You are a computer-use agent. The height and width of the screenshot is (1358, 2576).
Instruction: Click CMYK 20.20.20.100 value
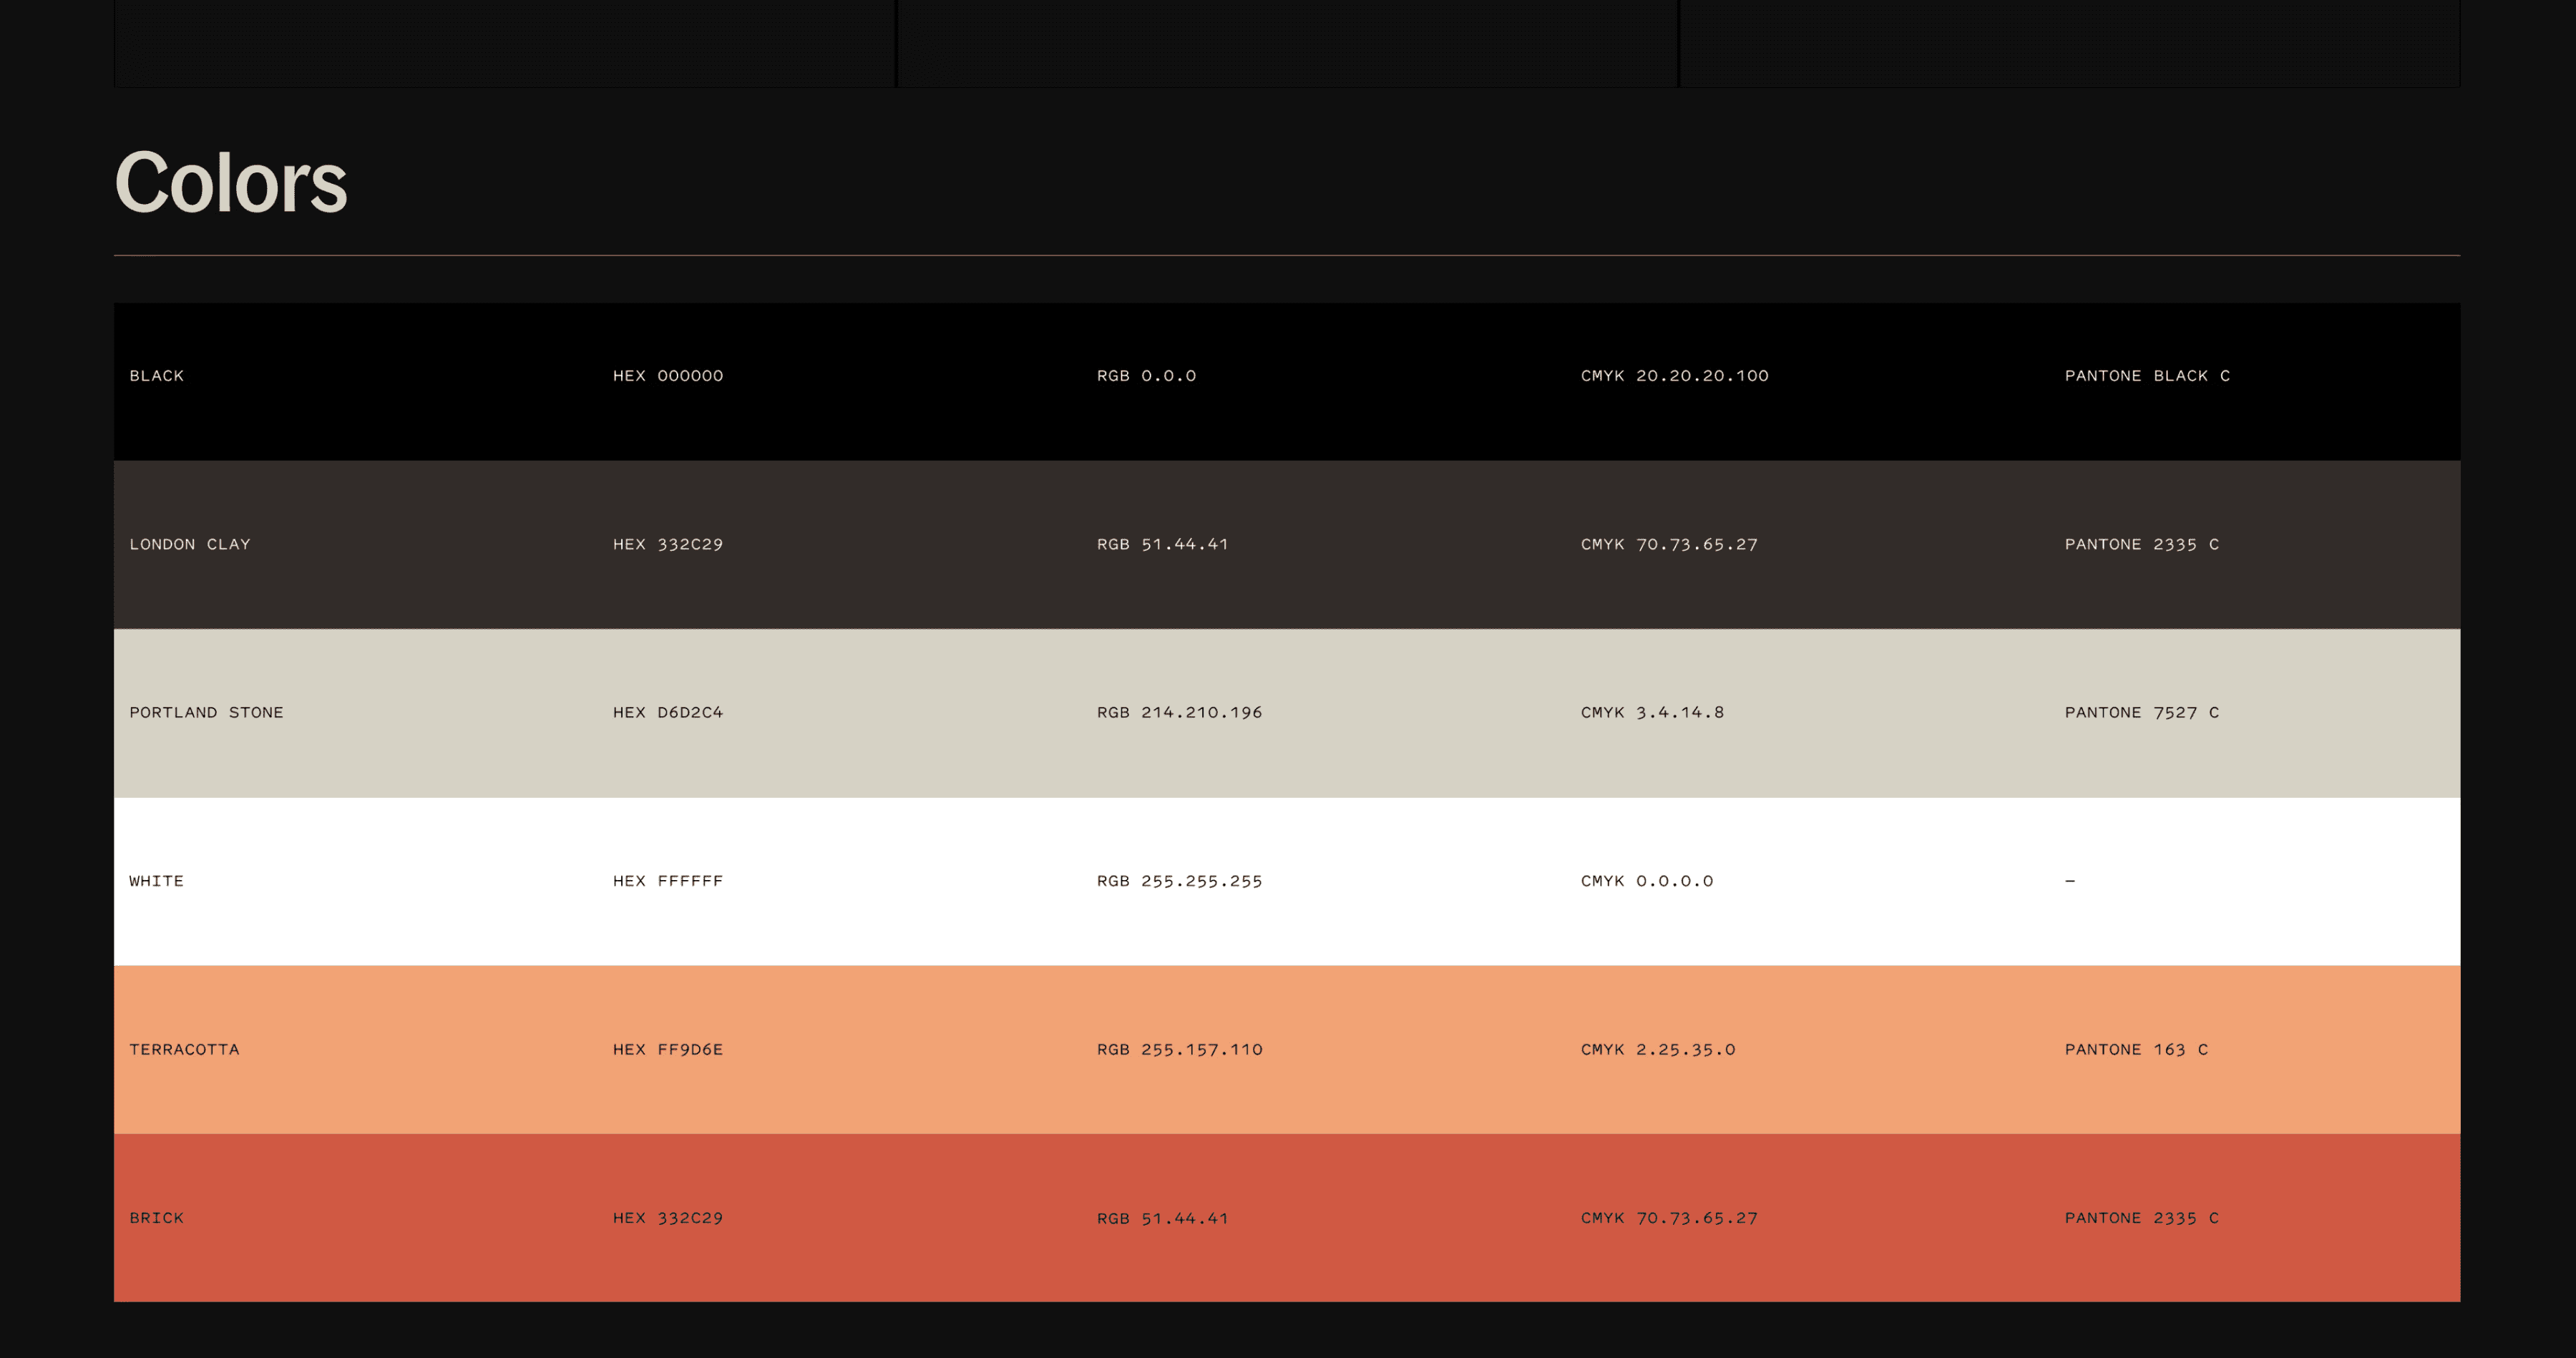[x=1674, y=376]
